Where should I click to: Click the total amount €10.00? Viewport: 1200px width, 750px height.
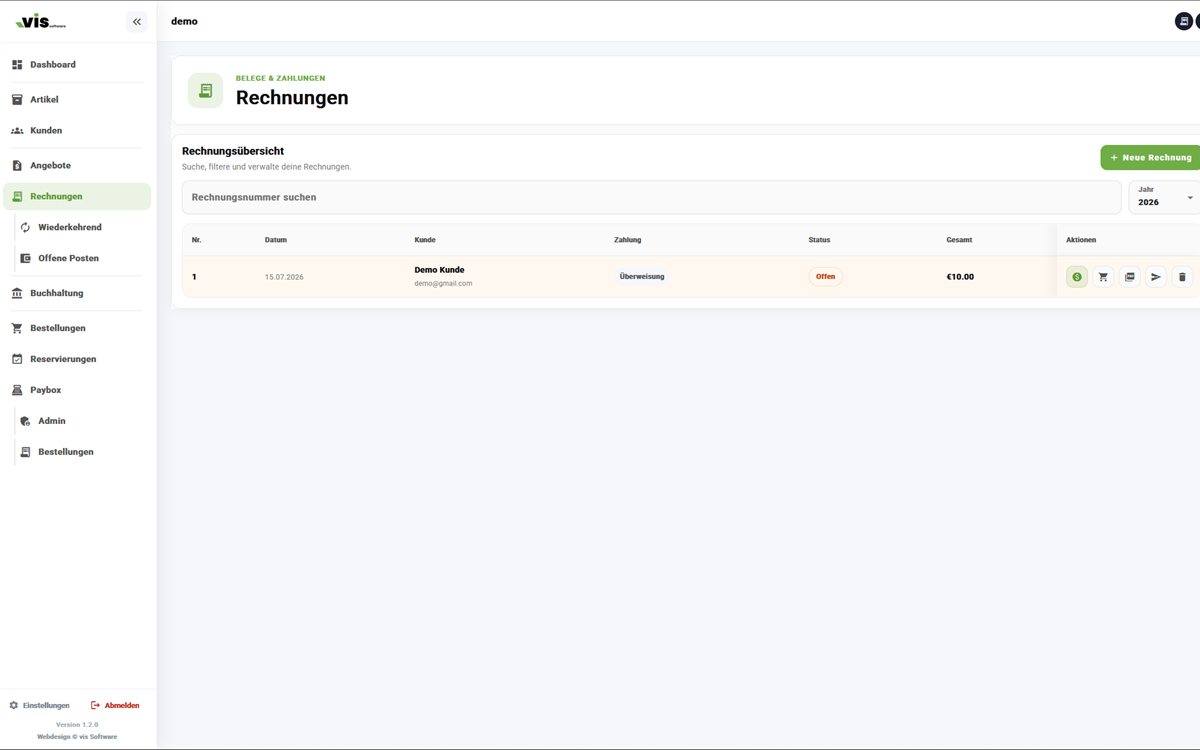click(960, 277)
